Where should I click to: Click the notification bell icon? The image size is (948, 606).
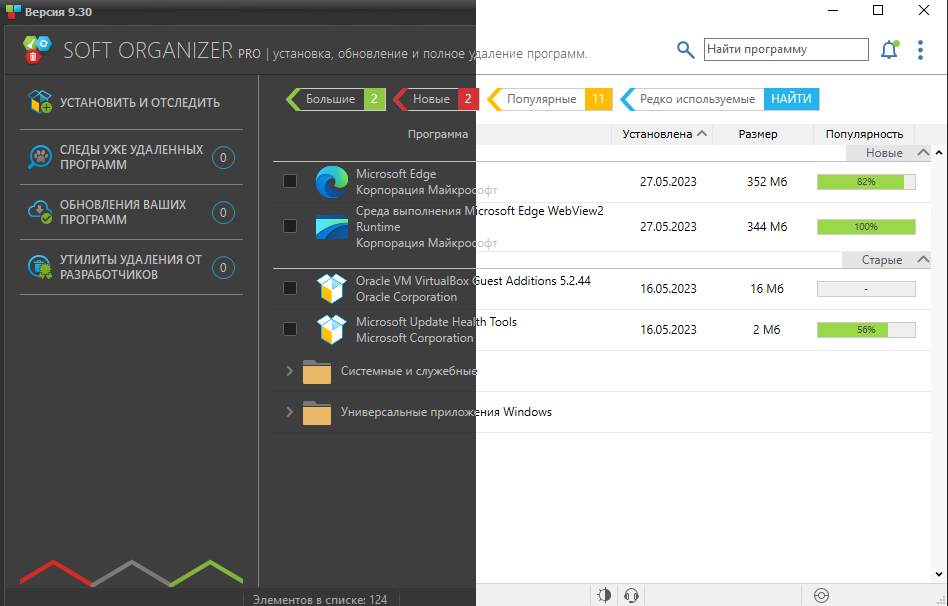(x=889, y=49)
